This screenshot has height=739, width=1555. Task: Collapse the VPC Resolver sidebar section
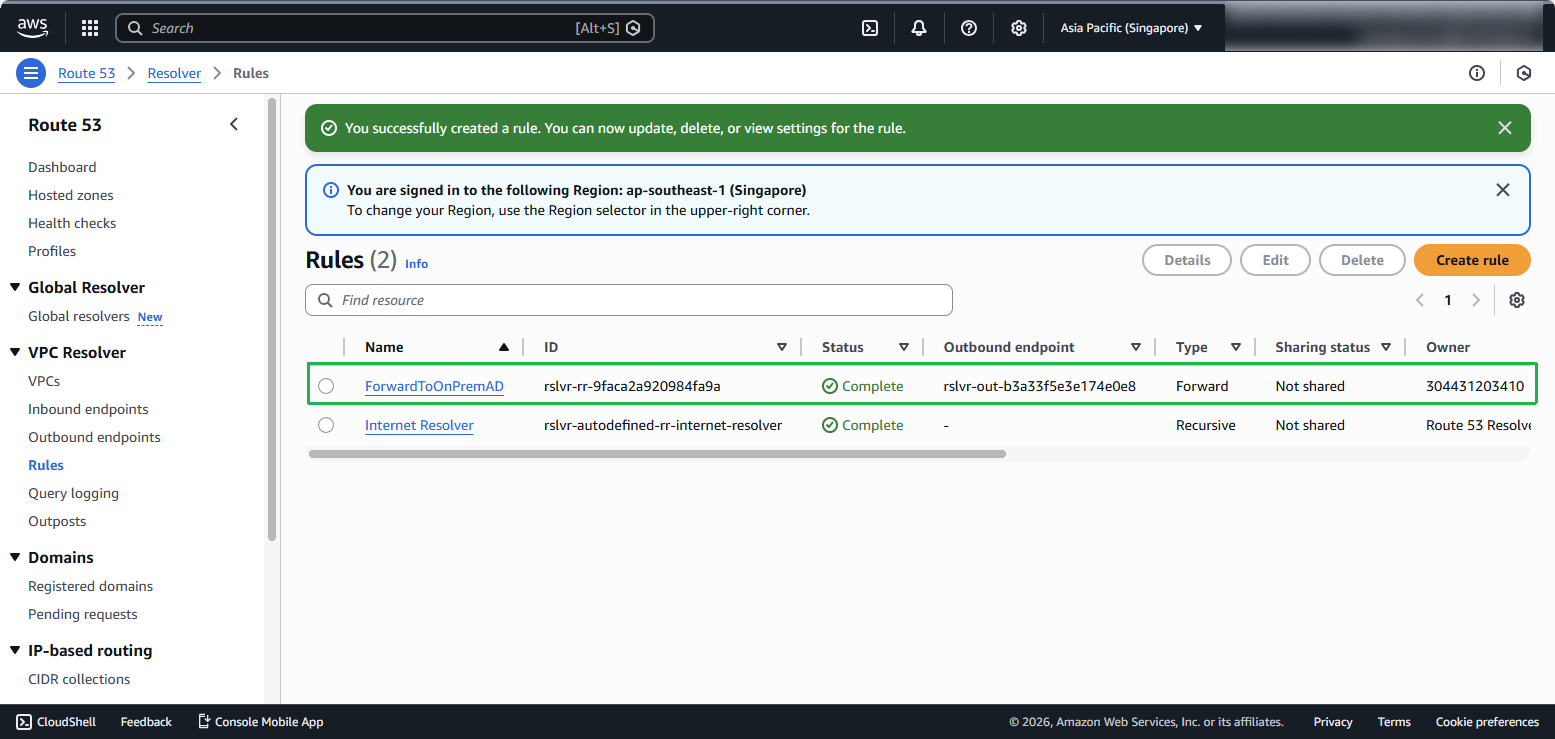point(15,353)
